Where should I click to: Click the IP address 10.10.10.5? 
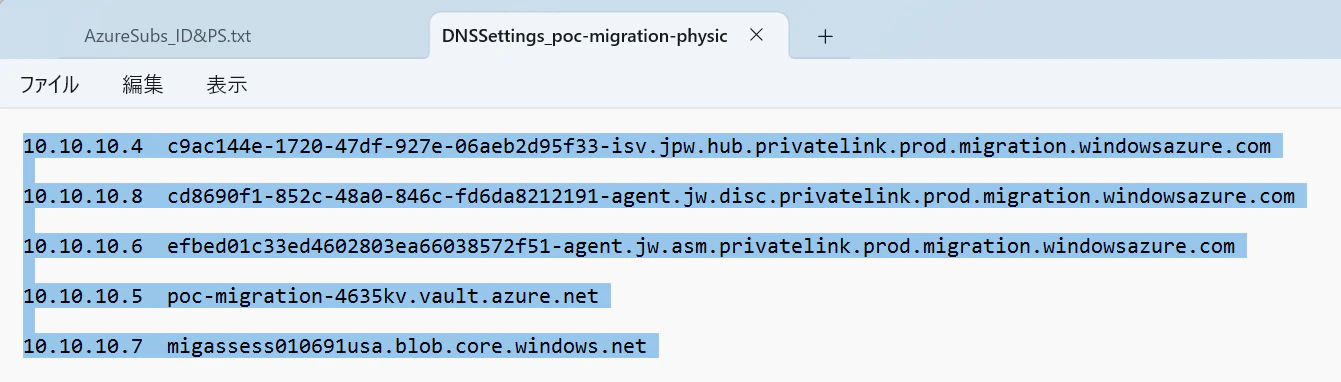83,297
